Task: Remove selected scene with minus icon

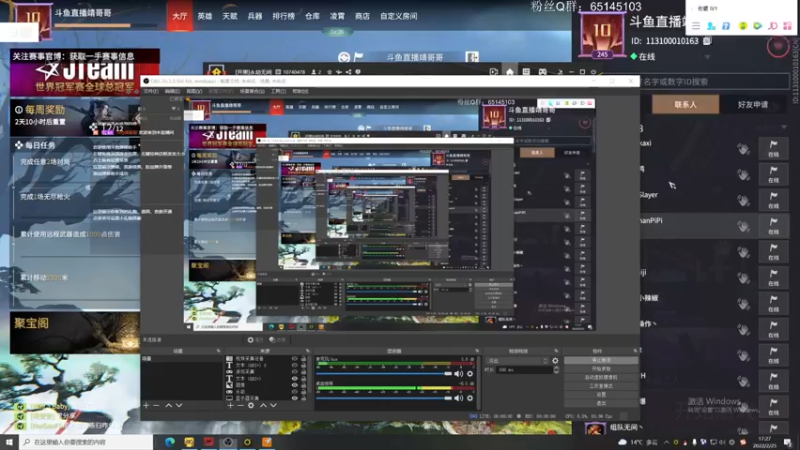Action: (157, 405)
